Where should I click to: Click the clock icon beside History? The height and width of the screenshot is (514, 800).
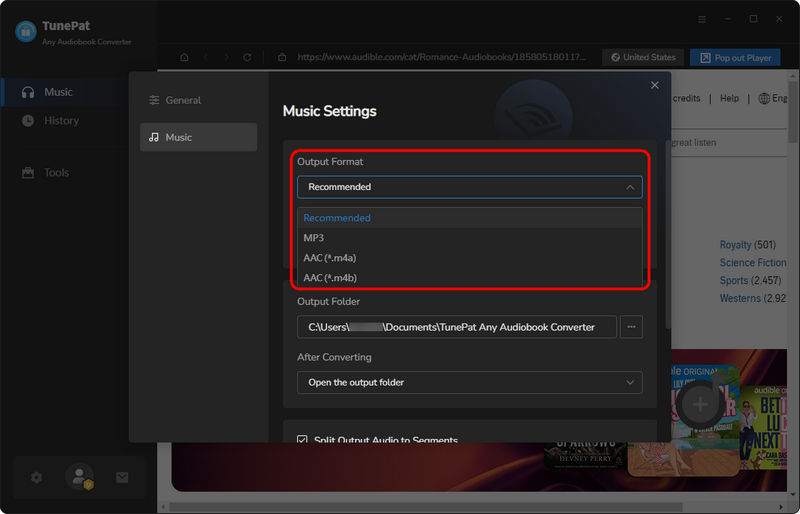(28, 120)
